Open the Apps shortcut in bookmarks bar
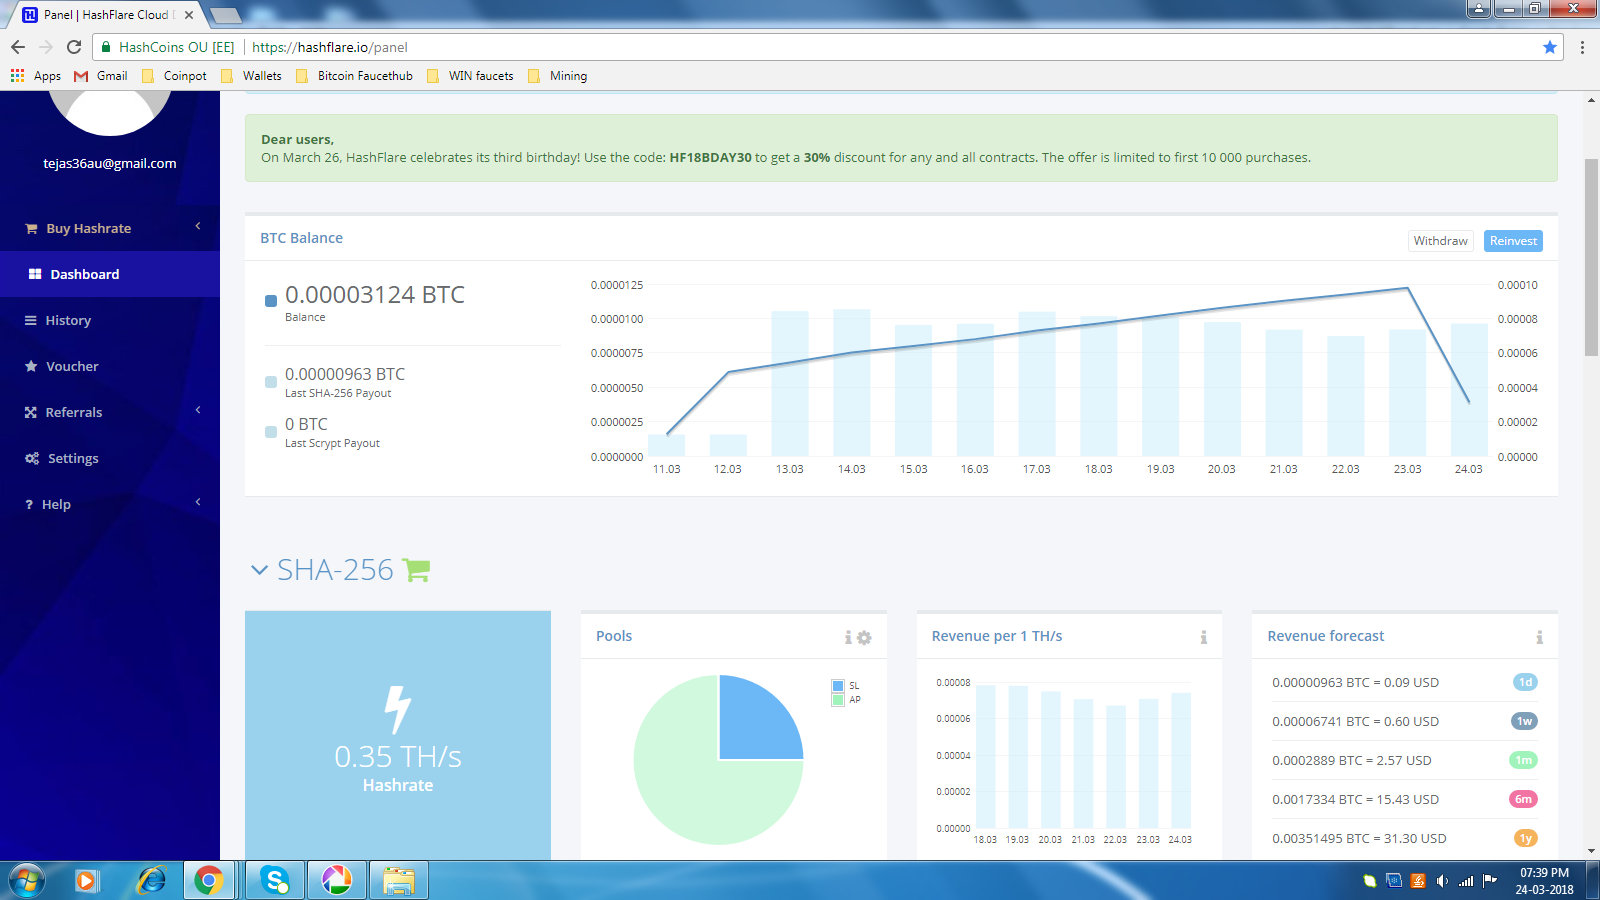 point(36,76)
